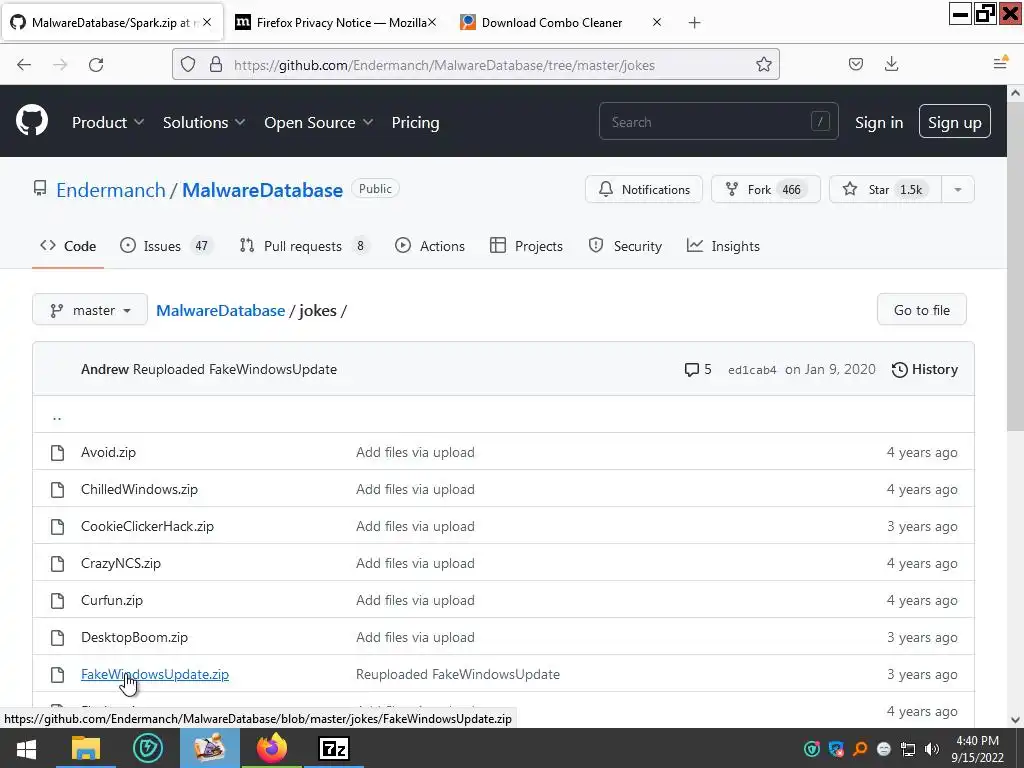Click the shield tracking protection icon
The width and height of the screenshot is (1024, 768).
click(188, 64)
